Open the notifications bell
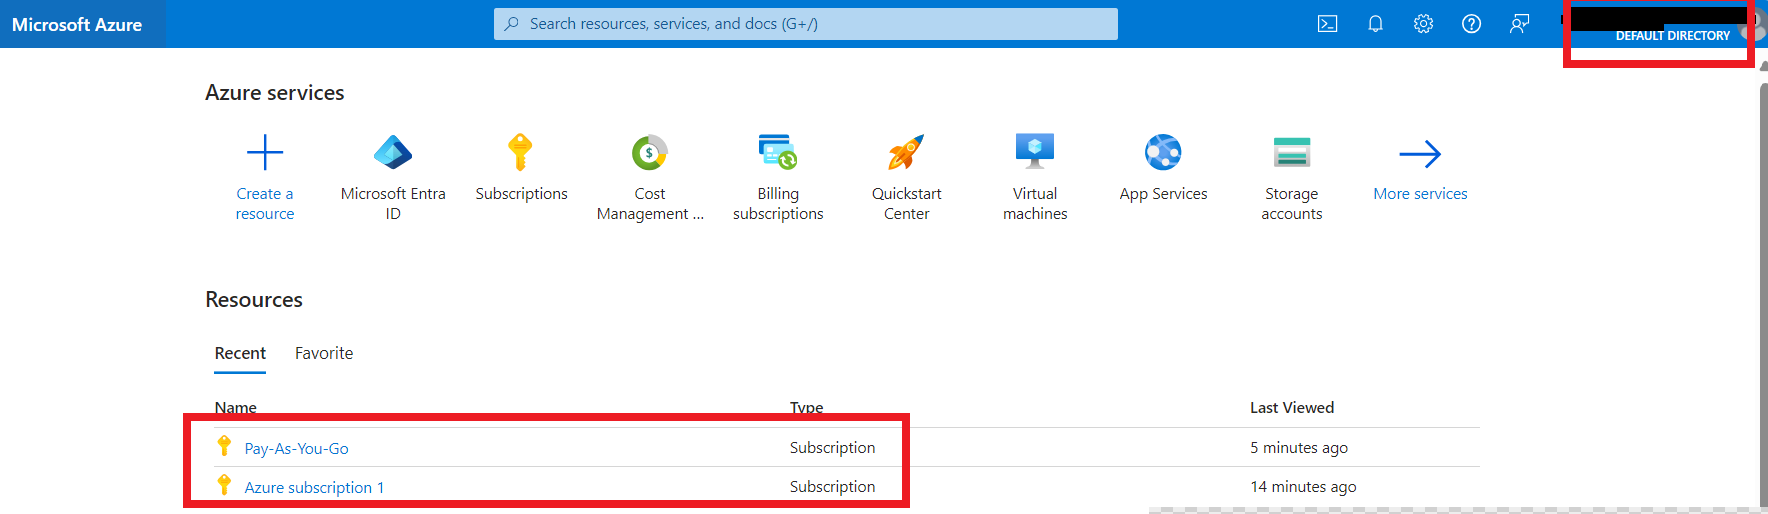Viewport: 1768px width, 514px height. (1375, 24)
